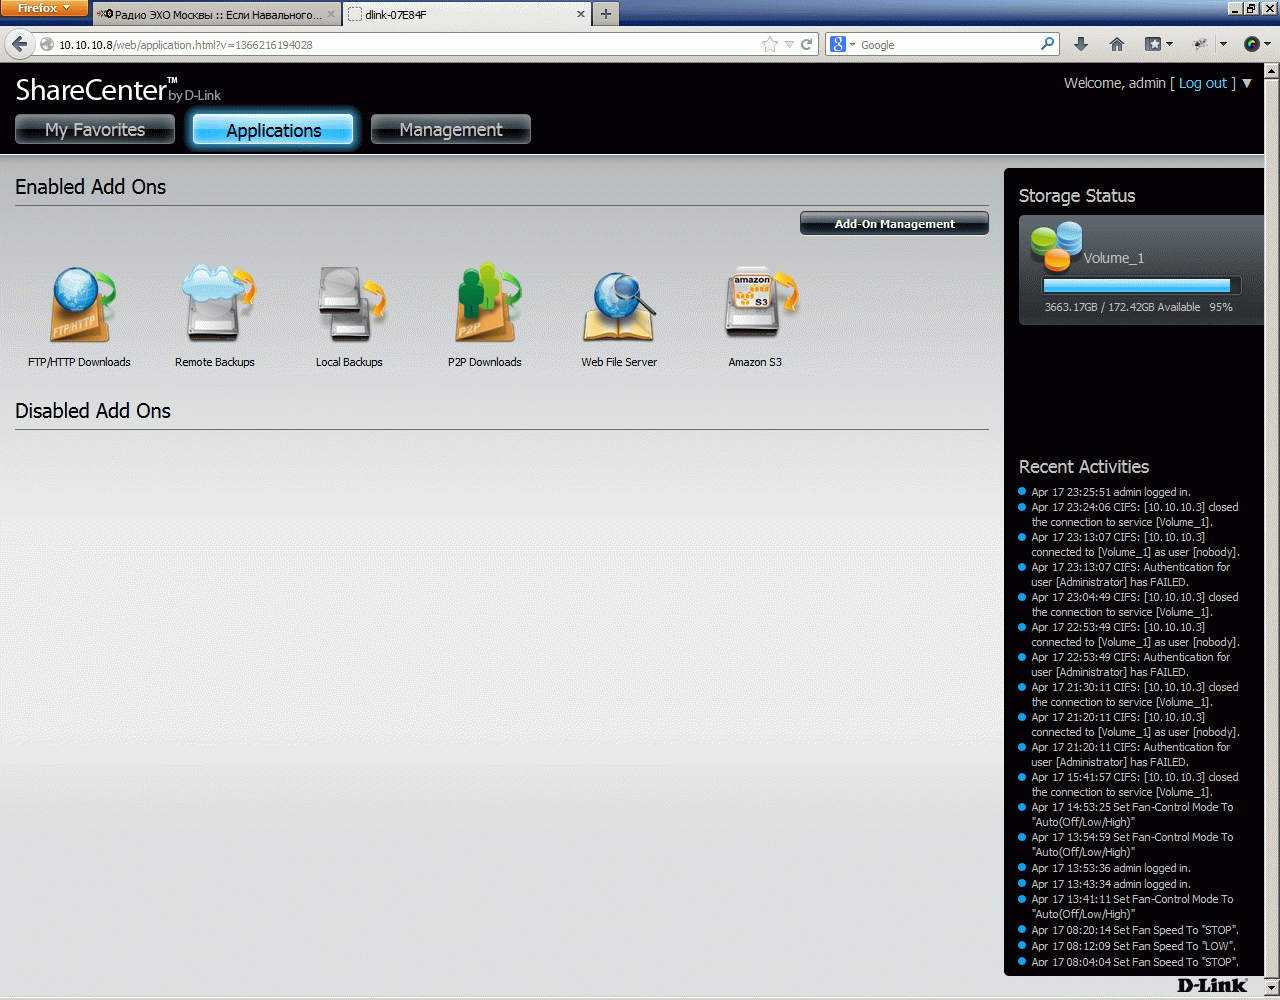Close the dlink-07E84F tab

[x=581, y=15]
